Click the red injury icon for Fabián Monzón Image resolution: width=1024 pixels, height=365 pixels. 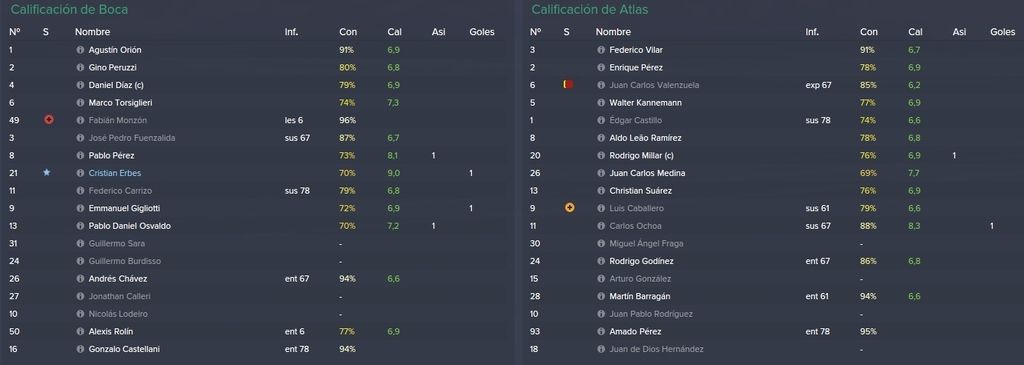[x=48, y=120]
